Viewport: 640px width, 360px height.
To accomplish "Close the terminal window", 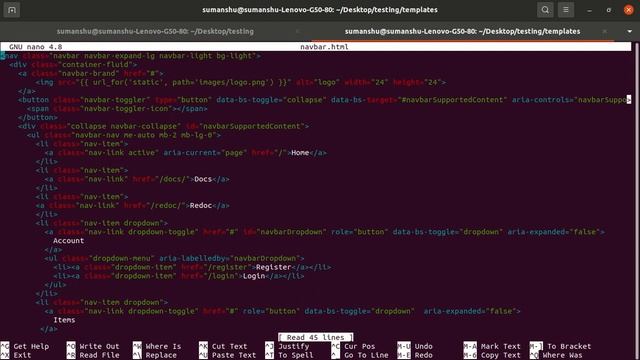I will tap(629, 10).
